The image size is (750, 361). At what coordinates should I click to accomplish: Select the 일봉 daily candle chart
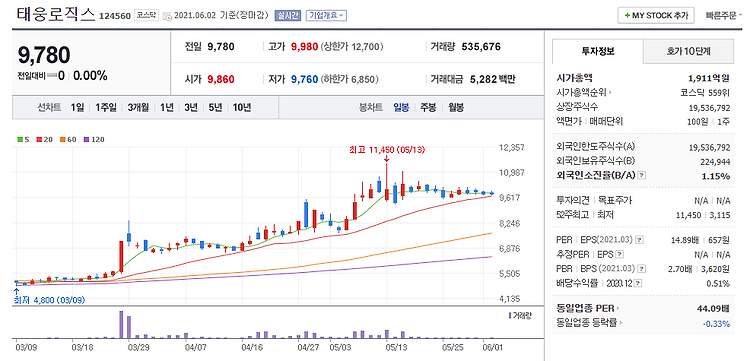click(x=401, y=108)
